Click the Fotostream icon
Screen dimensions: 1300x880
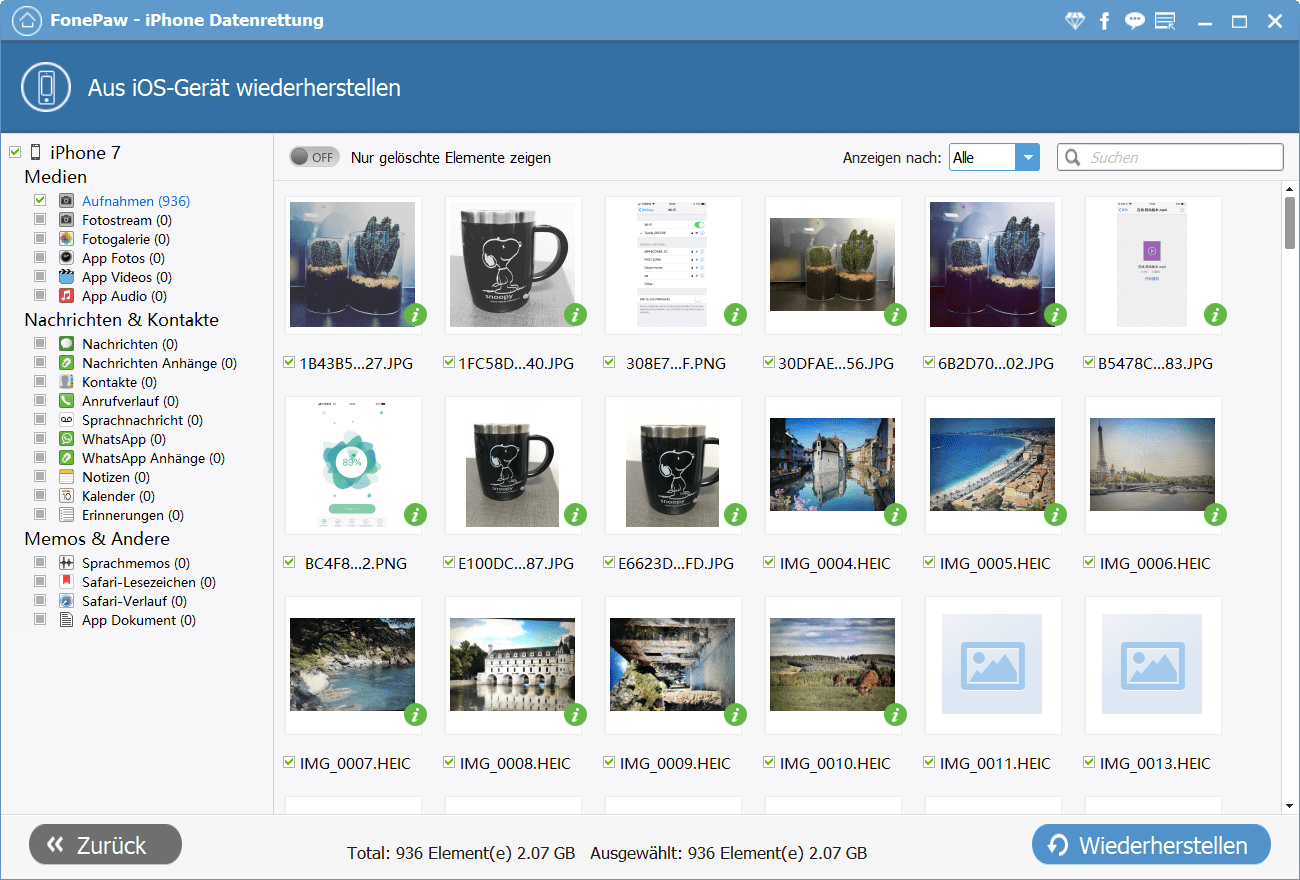(x=66, y=220)
